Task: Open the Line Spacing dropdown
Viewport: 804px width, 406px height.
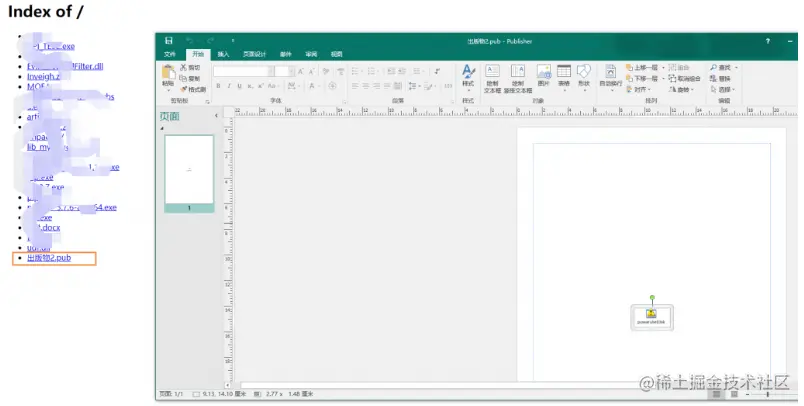Action: point(414,86)
